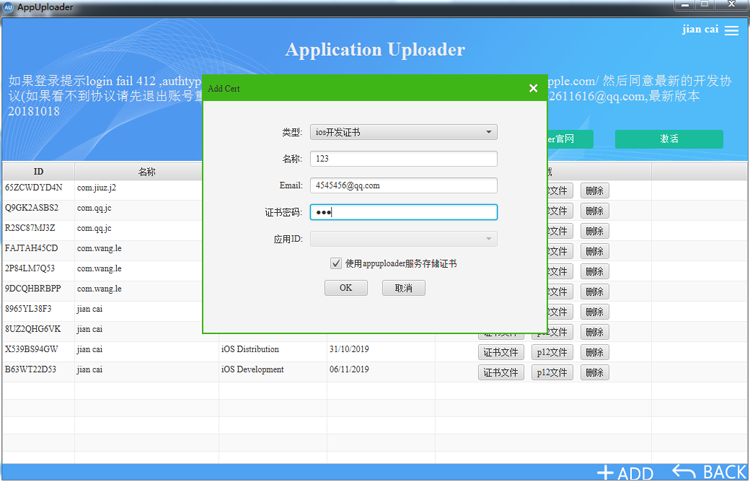The width and height of the screenshot is (750, 482).
Task: Click 删除 for the 65ZCWDYD4N certificate
Action: [x=595, y=191]
